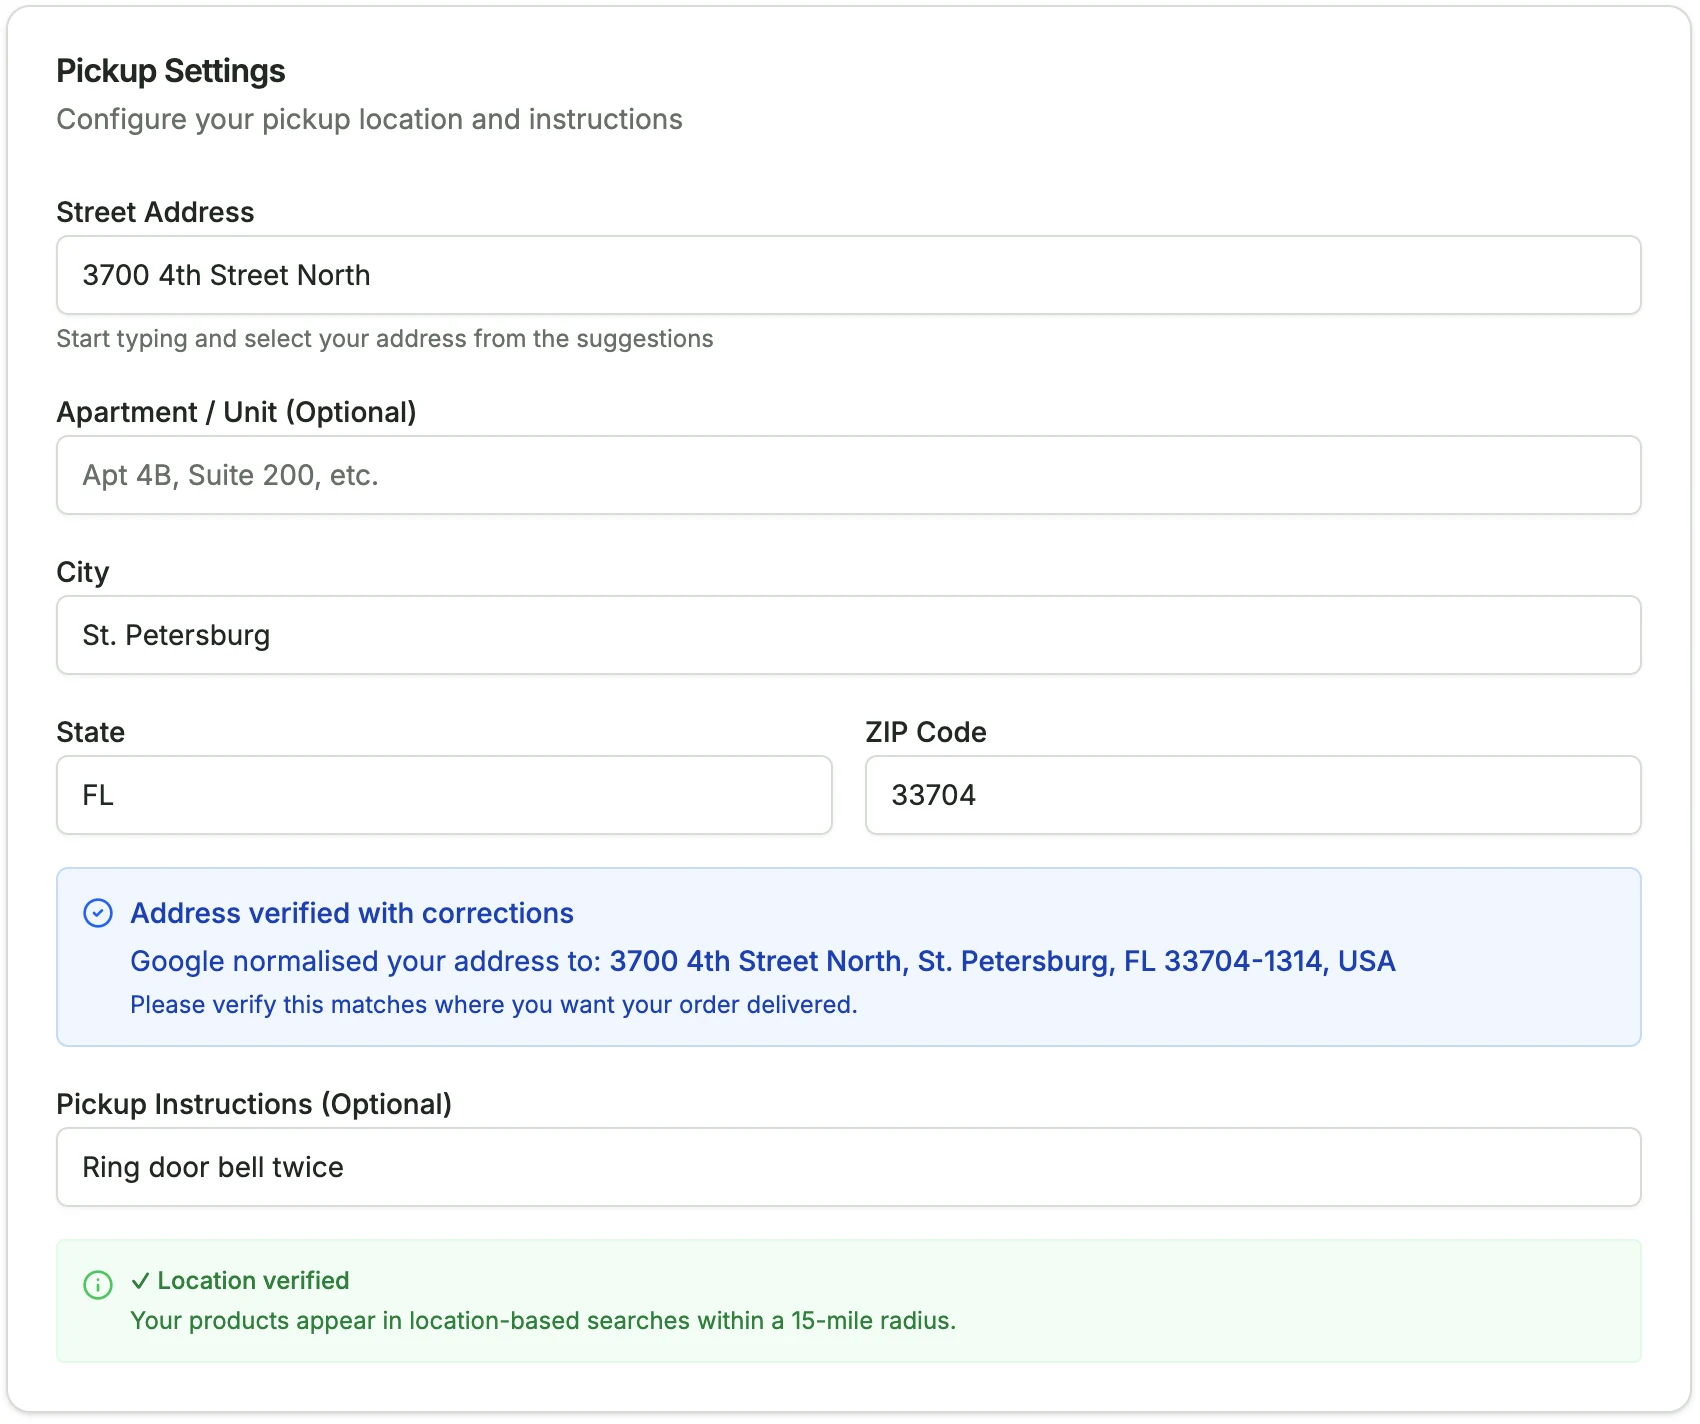Click "Address verified with corrections" heading
This screenshot has width=1700, height=1424.
pyautogui.click(x=352, y=913)
